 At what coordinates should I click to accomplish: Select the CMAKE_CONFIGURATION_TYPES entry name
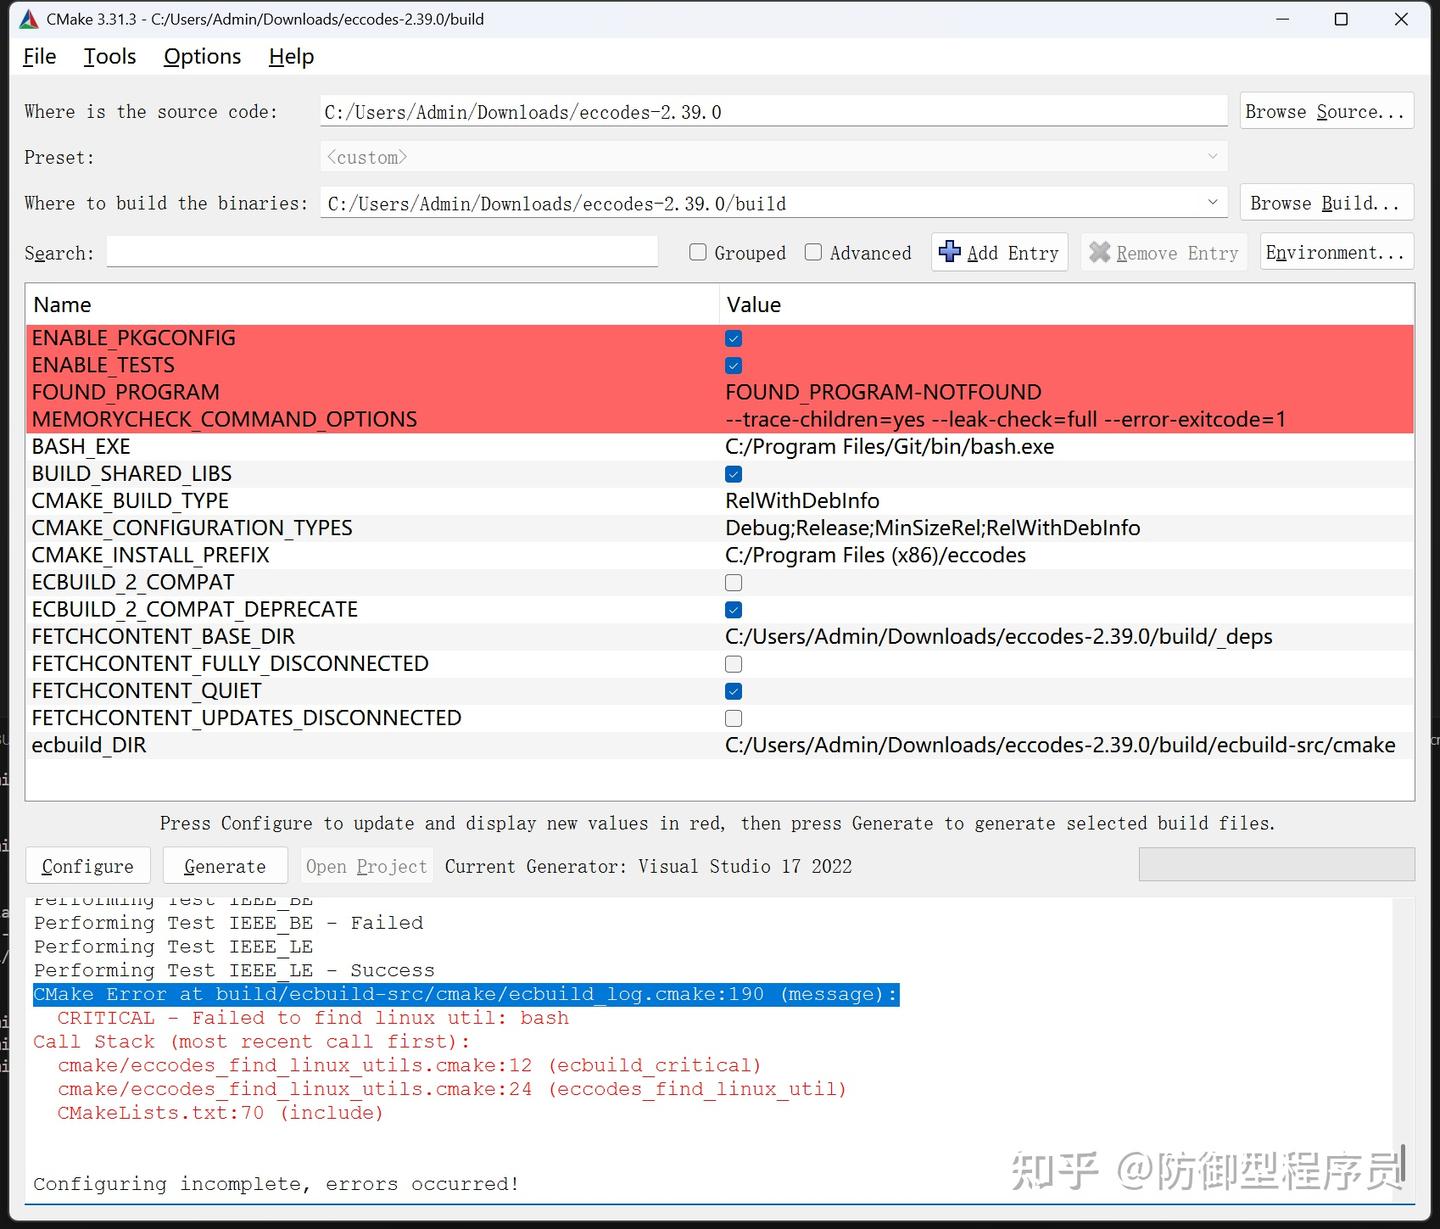click(192, 527)
